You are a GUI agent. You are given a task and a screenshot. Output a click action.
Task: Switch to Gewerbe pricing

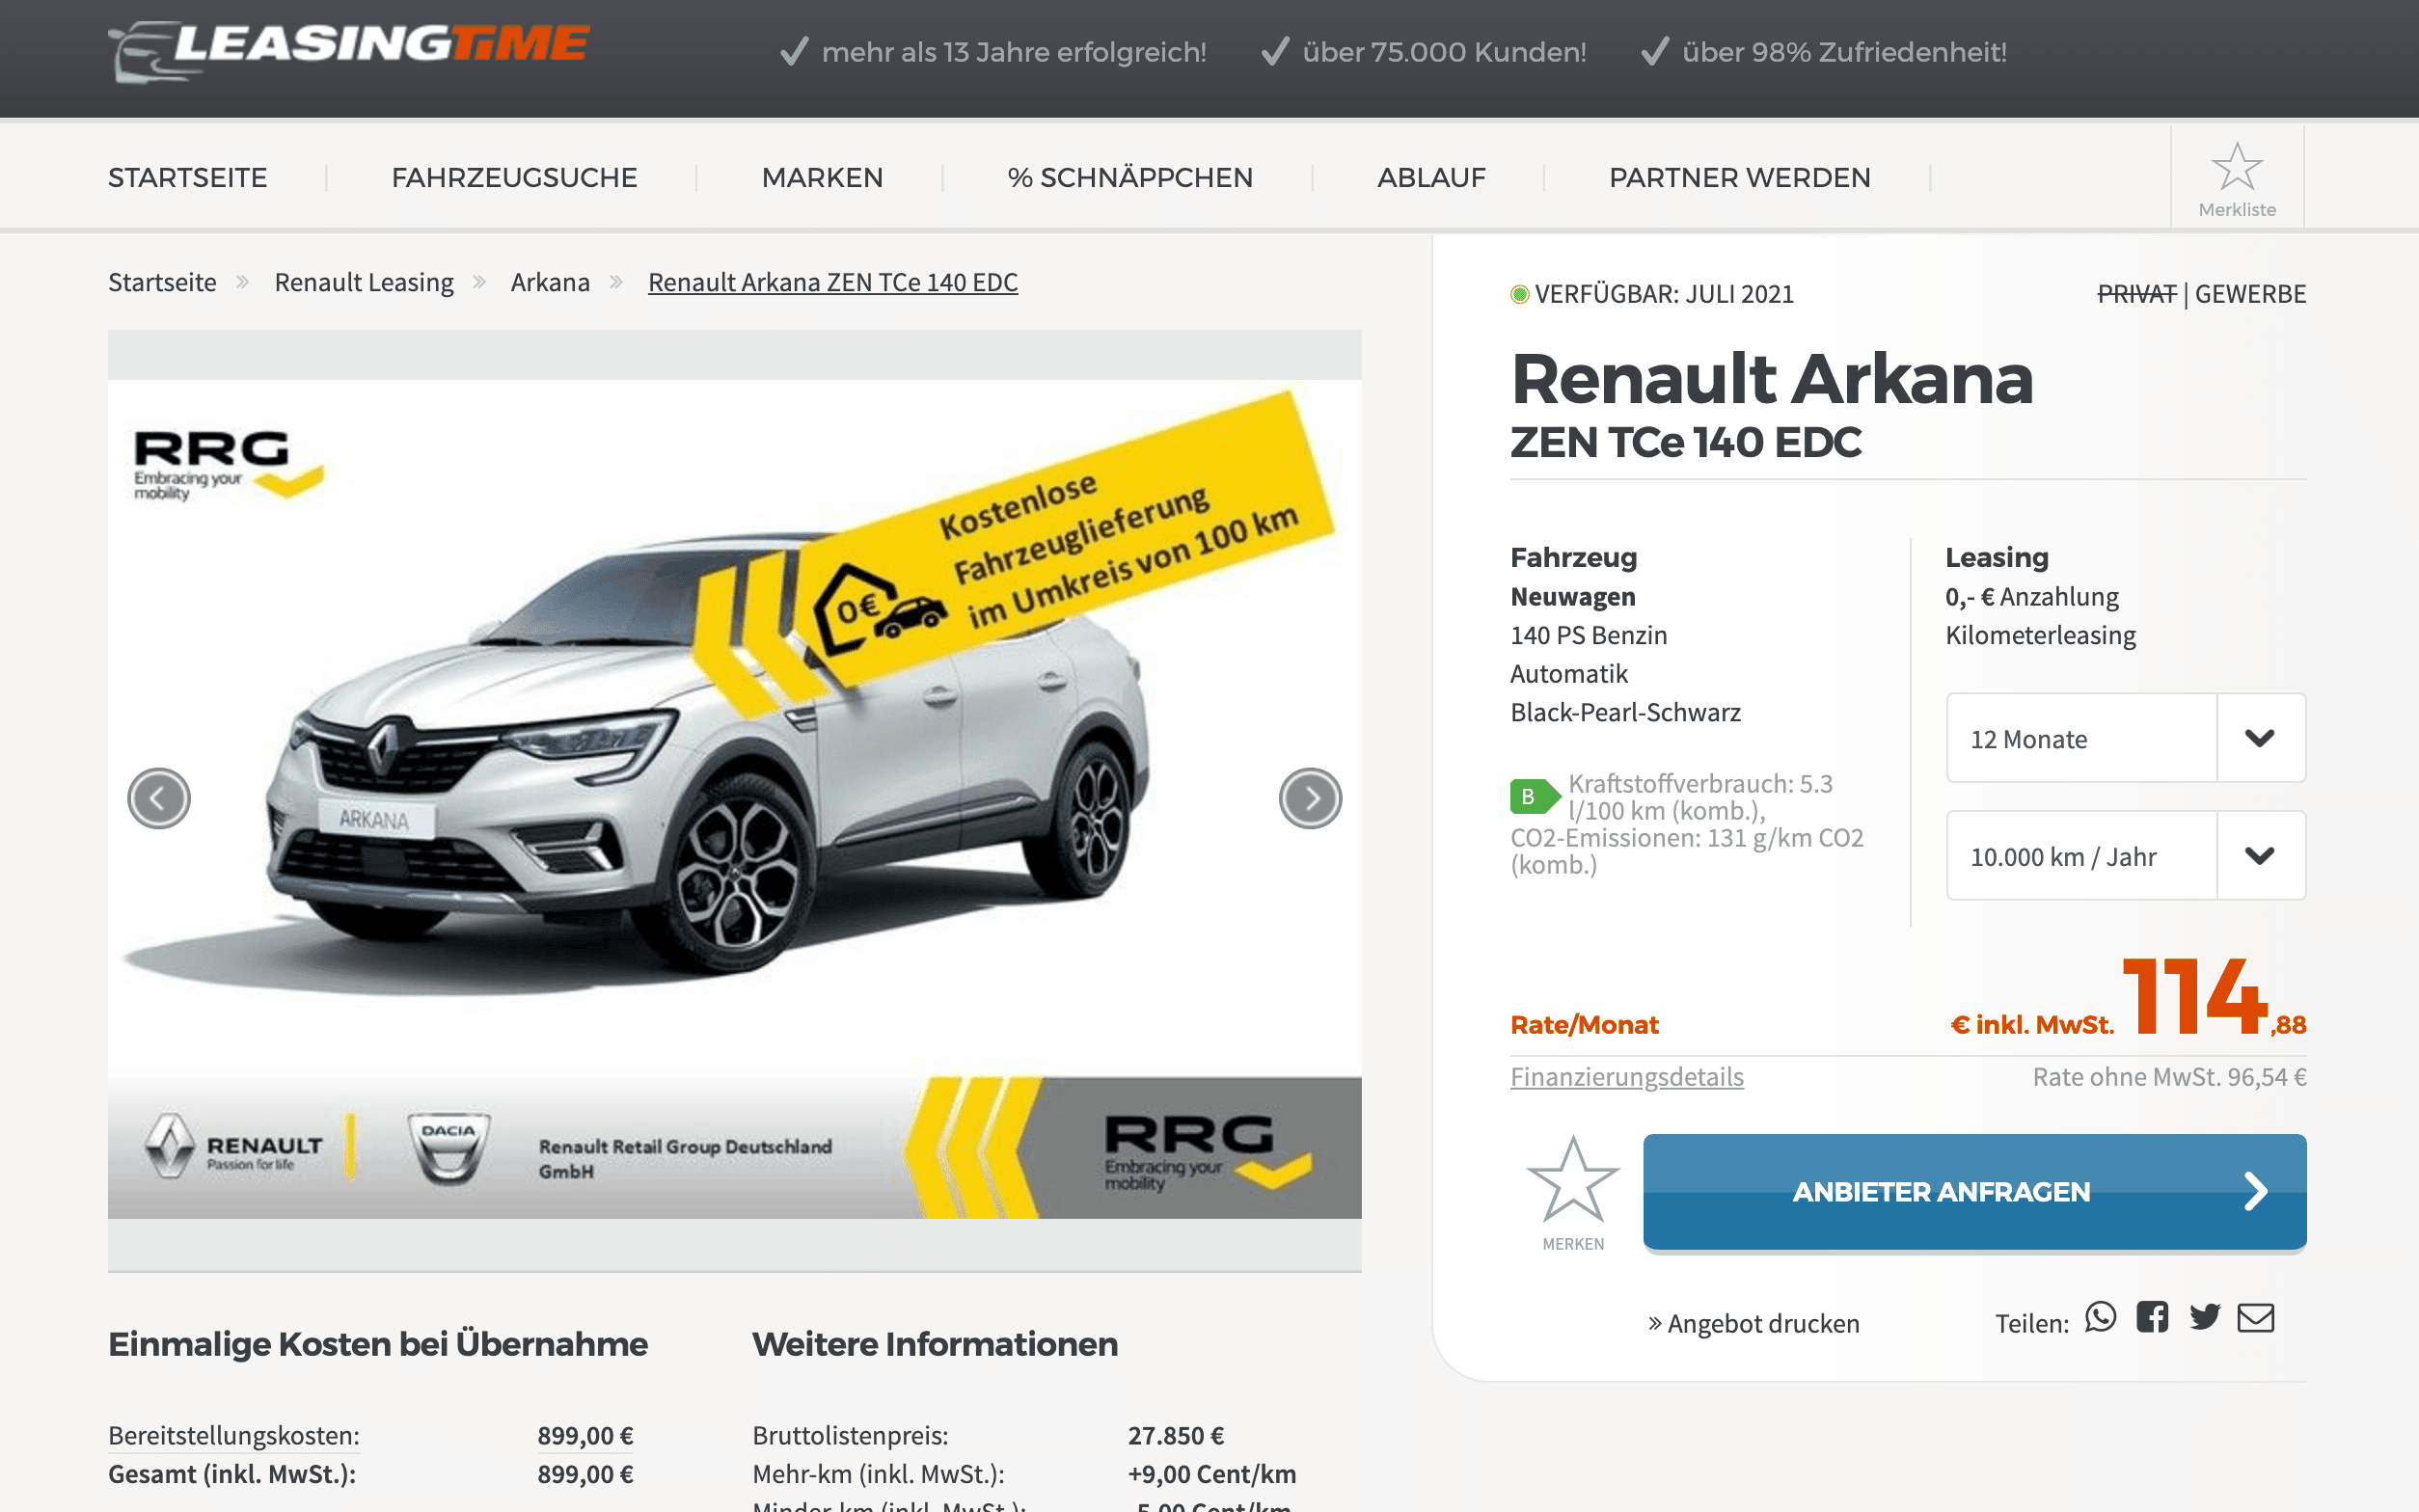tap(2250, 294)
